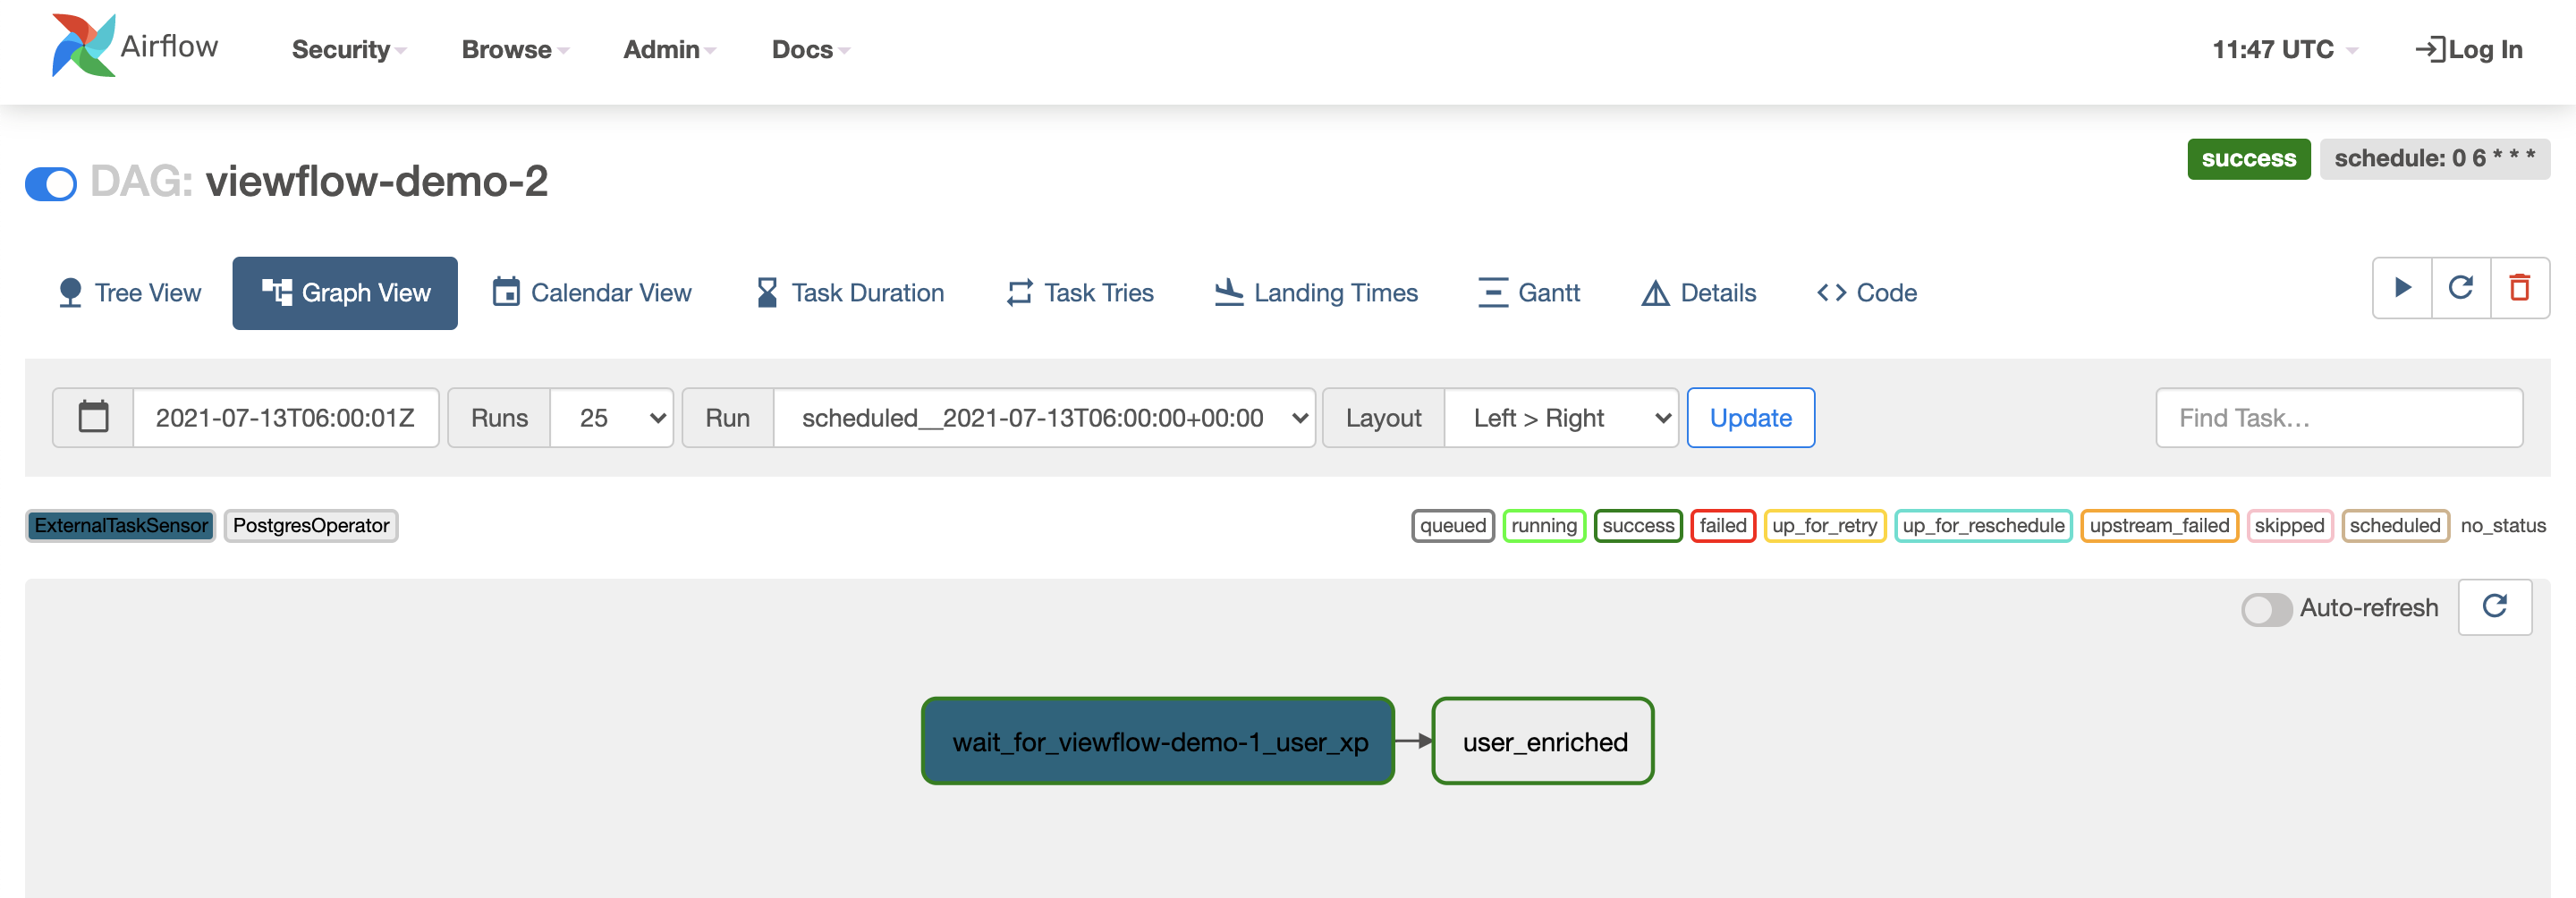Open the calendar date picker icon
The image size is (2576, 898).
pos(93,417)
